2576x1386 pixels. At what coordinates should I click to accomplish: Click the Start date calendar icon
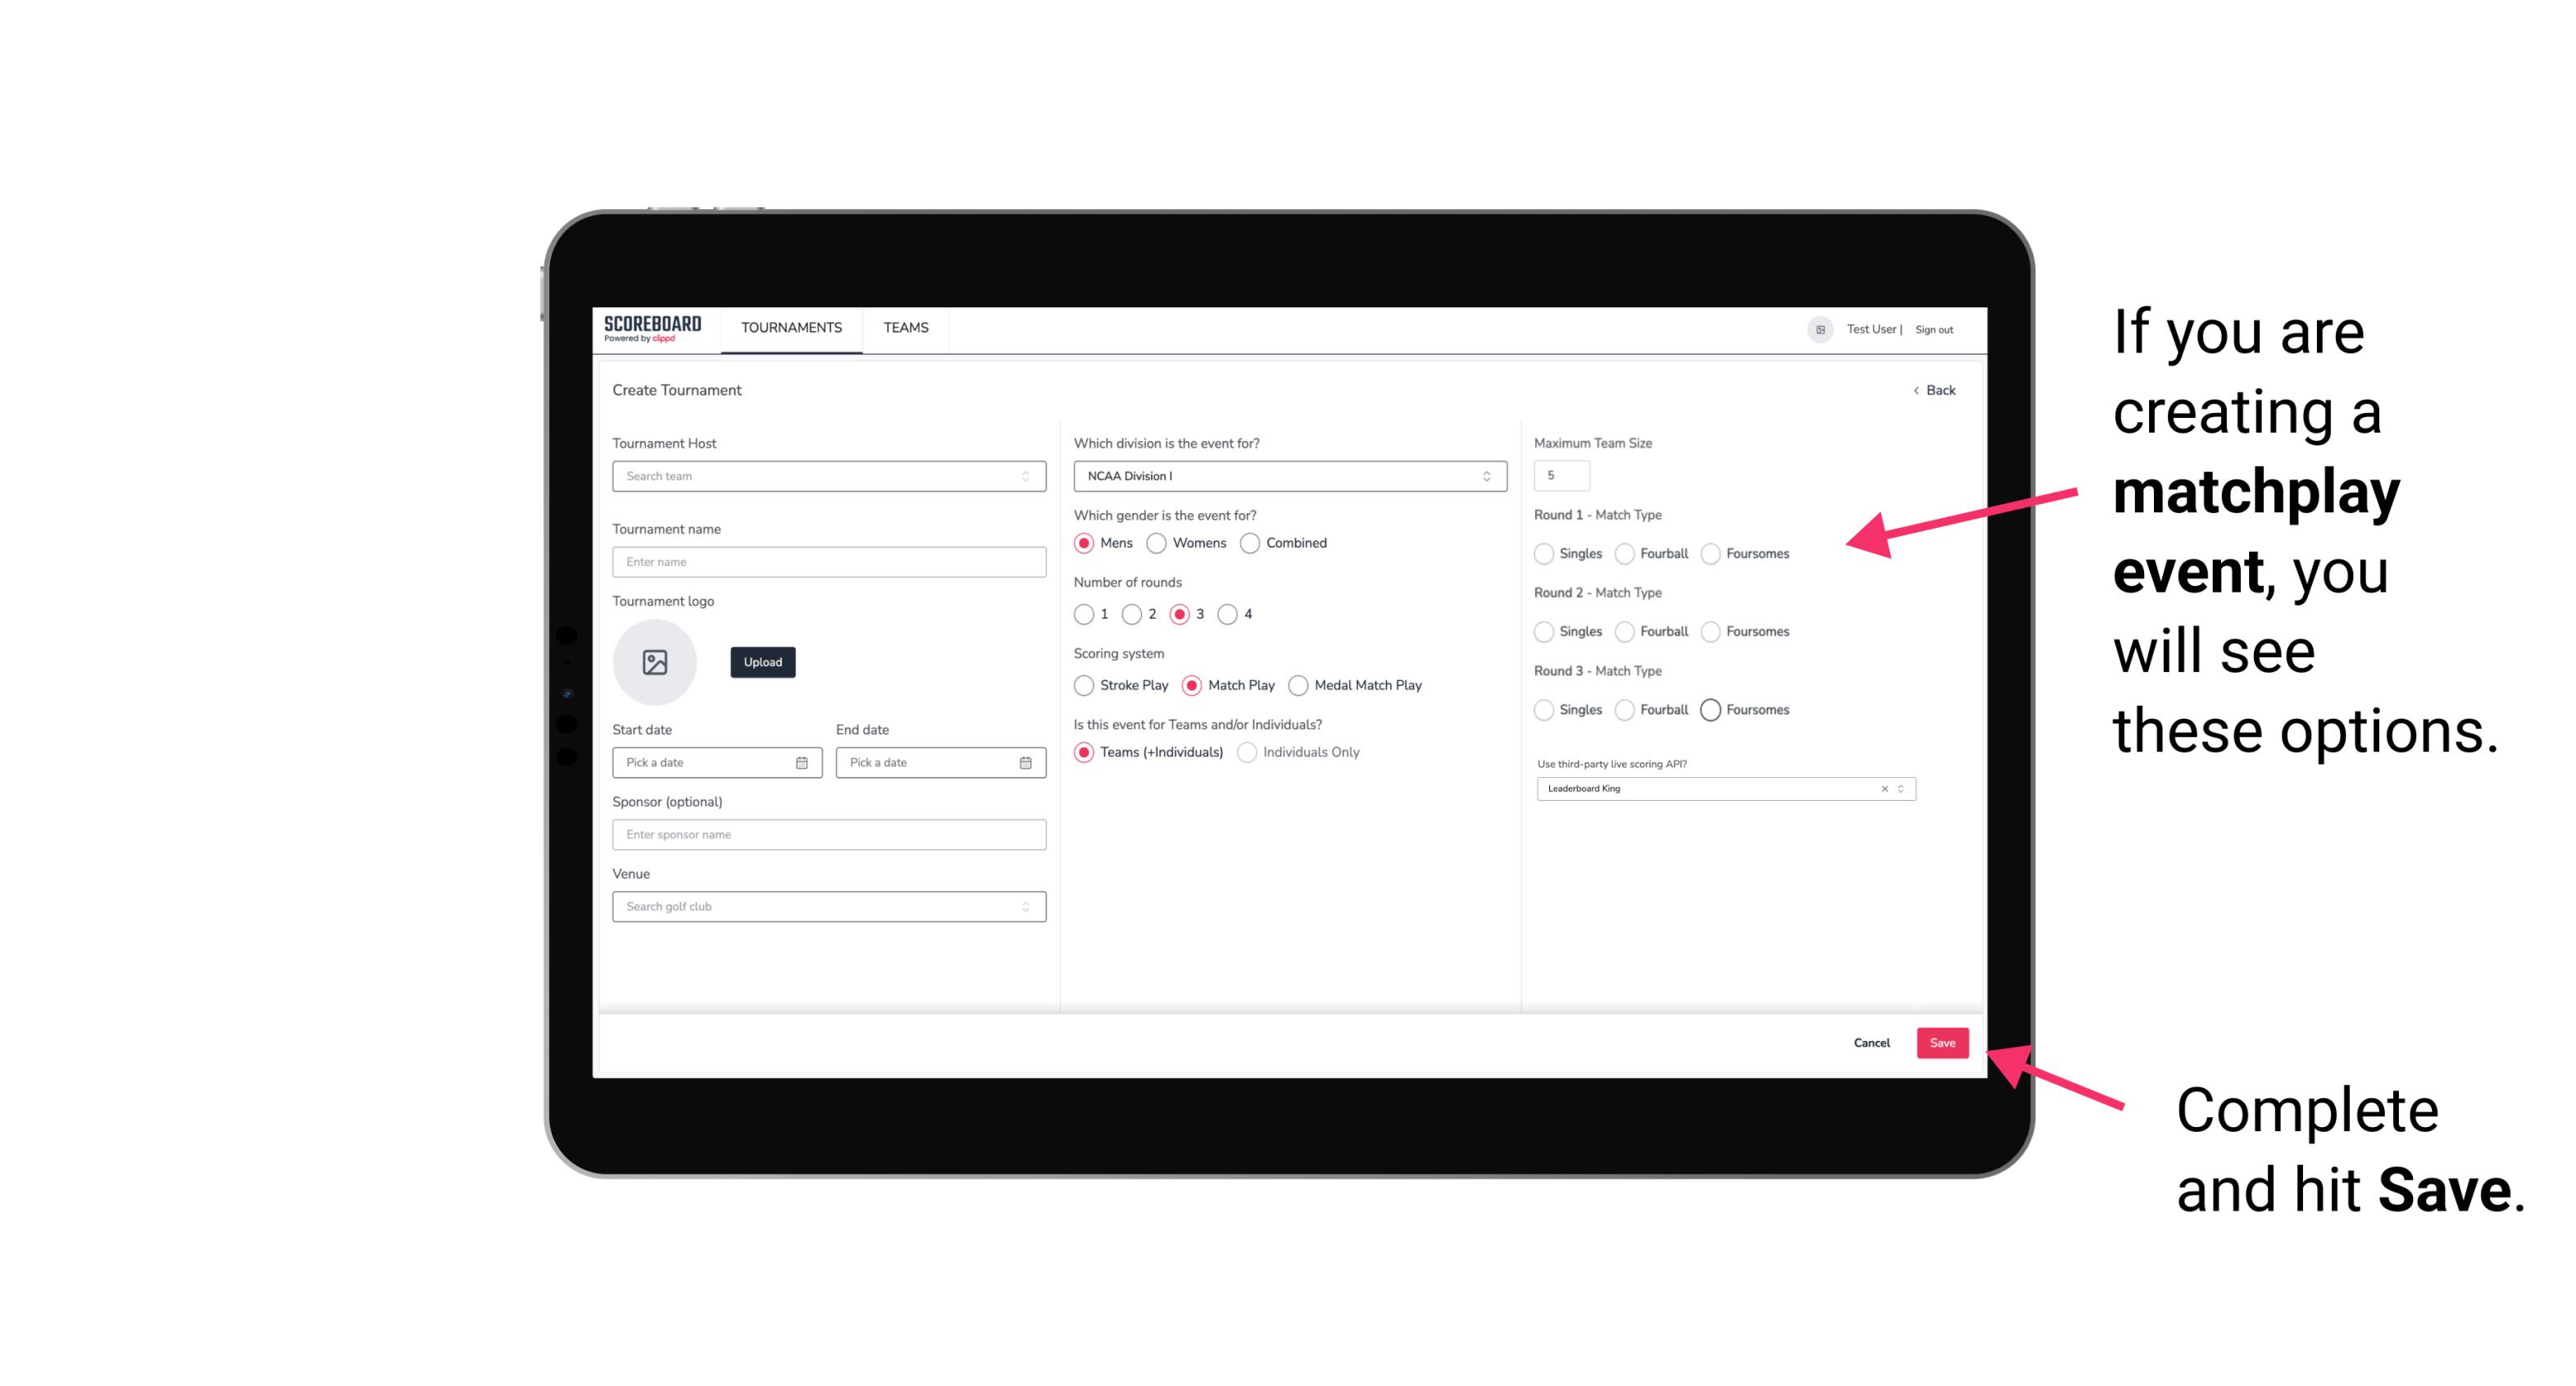tap(803, 761)
